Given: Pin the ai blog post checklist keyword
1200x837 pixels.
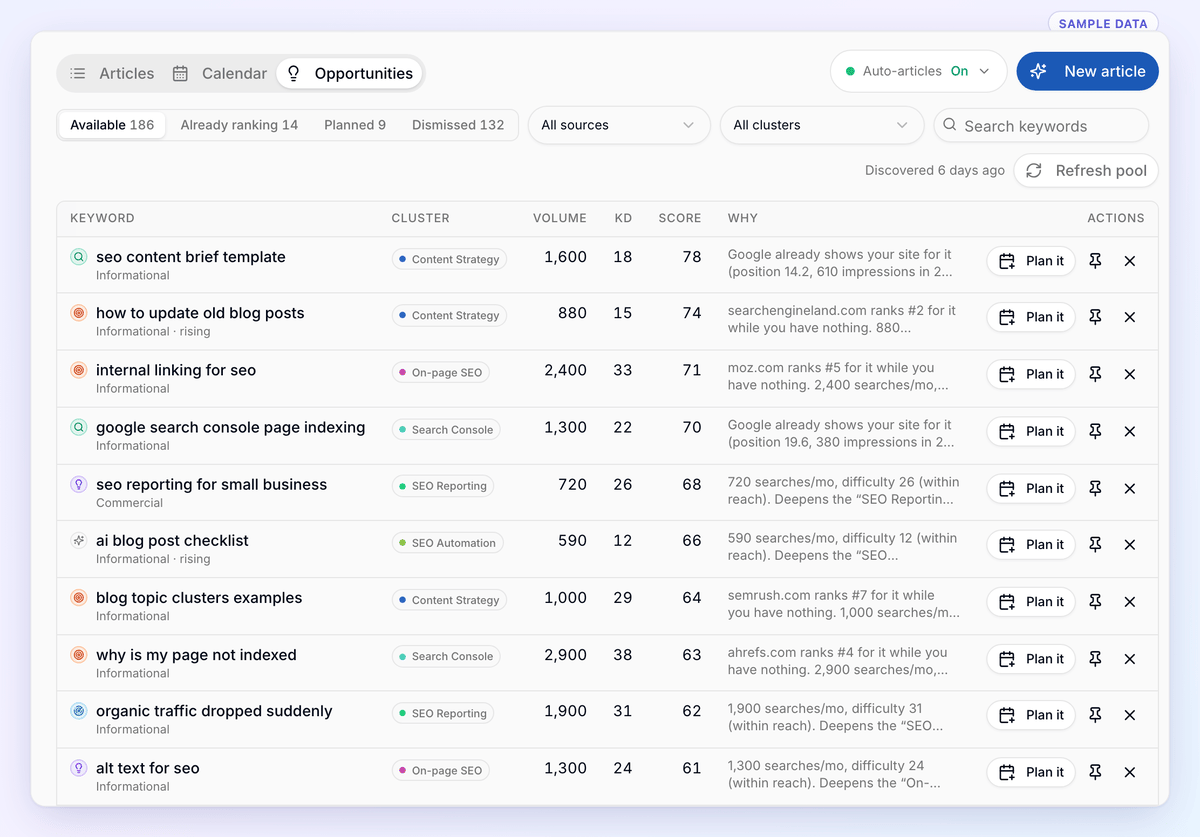Looking at the screenshot, I should click(1095, 545).
